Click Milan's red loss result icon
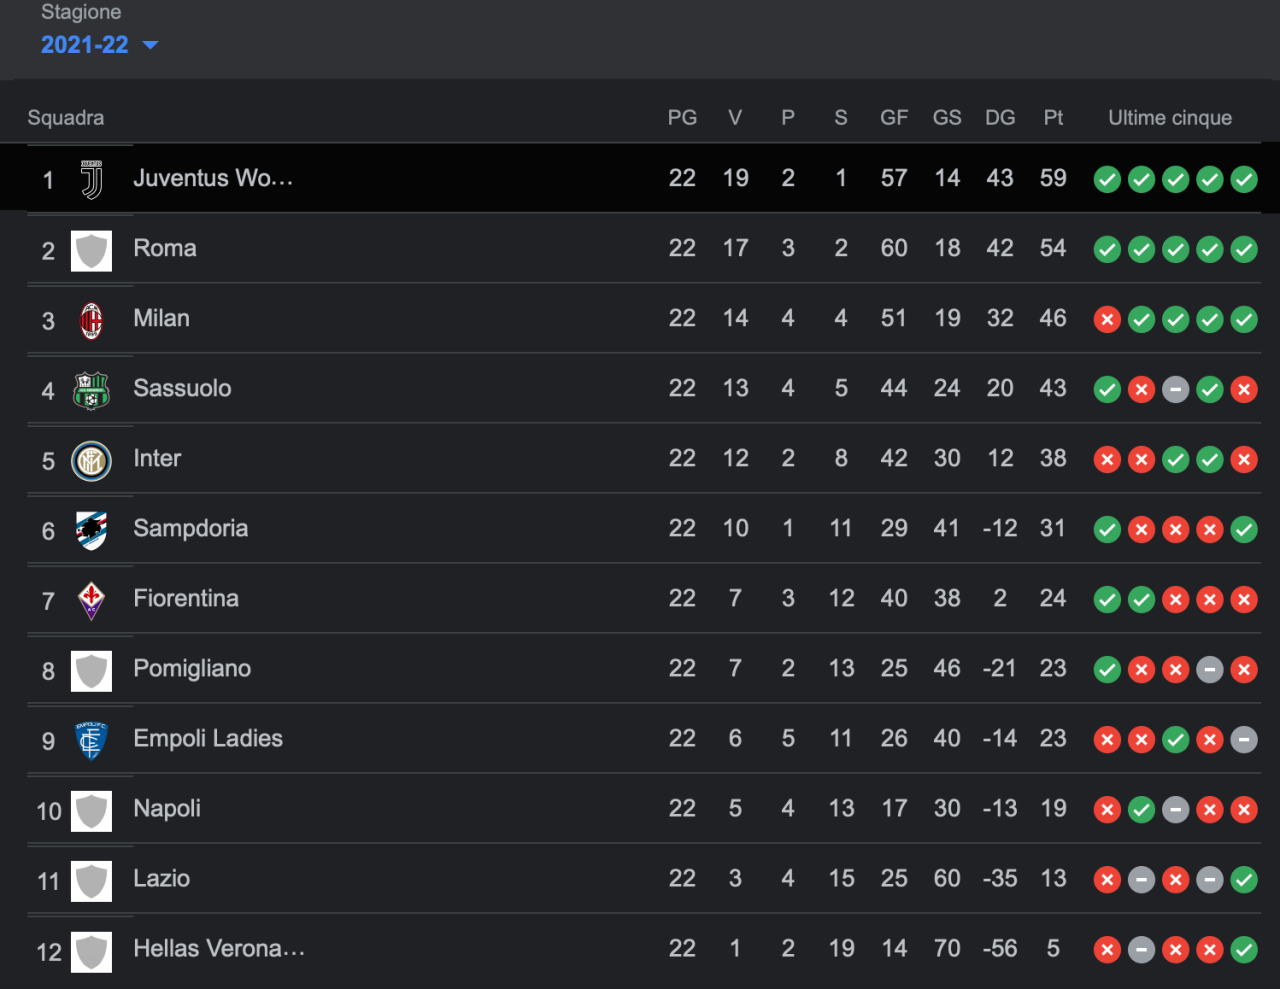1280x989 pixels. [1107, 320]
